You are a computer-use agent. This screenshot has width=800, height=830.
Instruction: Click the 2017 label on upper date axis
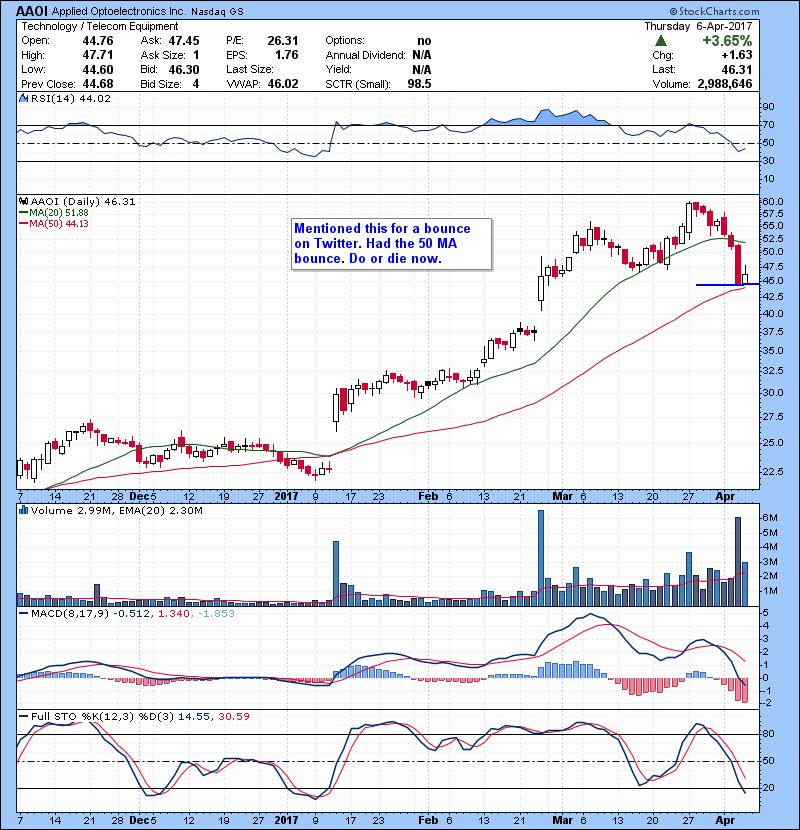(286, 496)
